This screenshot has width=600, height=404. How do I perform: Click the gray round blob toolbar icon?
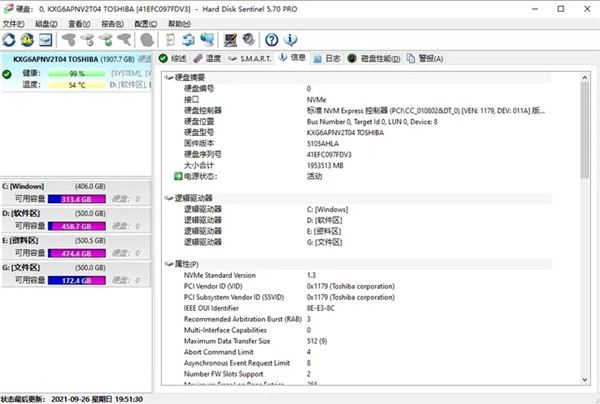click(x=147, y=40)
